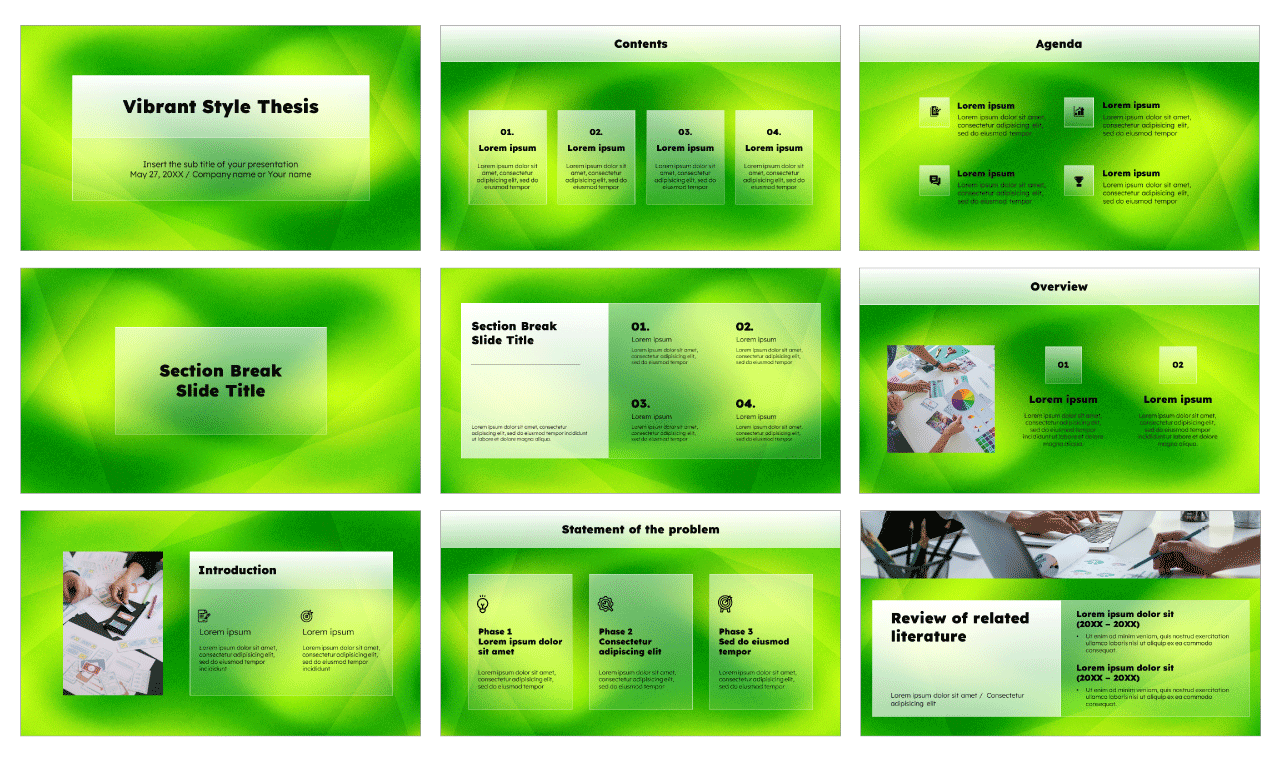Click the target award icon above Phase 3

point(725,603)
